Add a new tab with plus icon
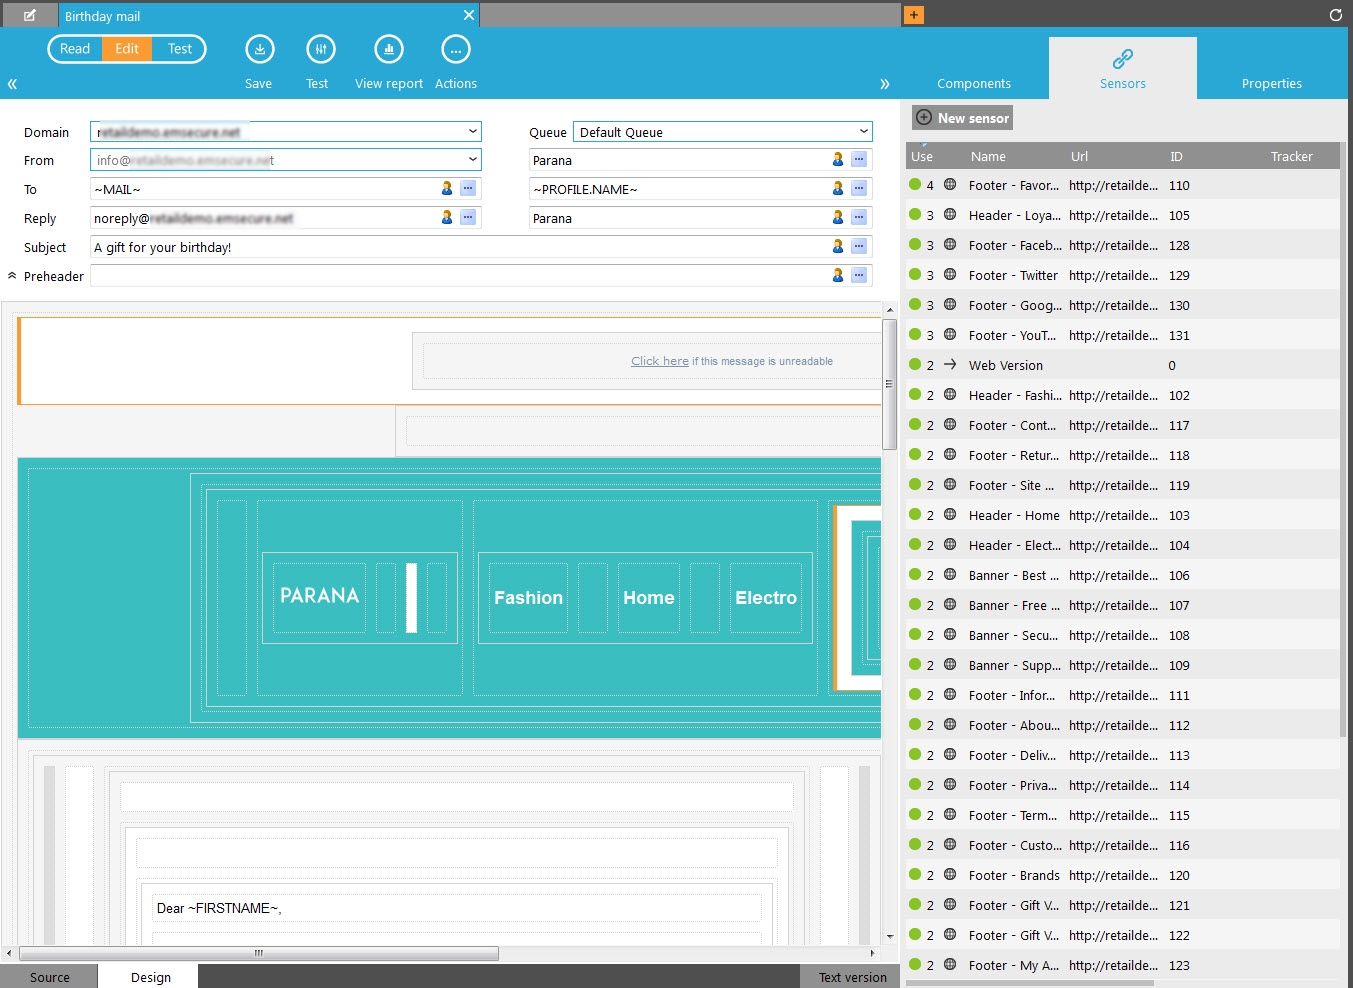The width and height of the screenshot is (1353, 988). (913, 15)
